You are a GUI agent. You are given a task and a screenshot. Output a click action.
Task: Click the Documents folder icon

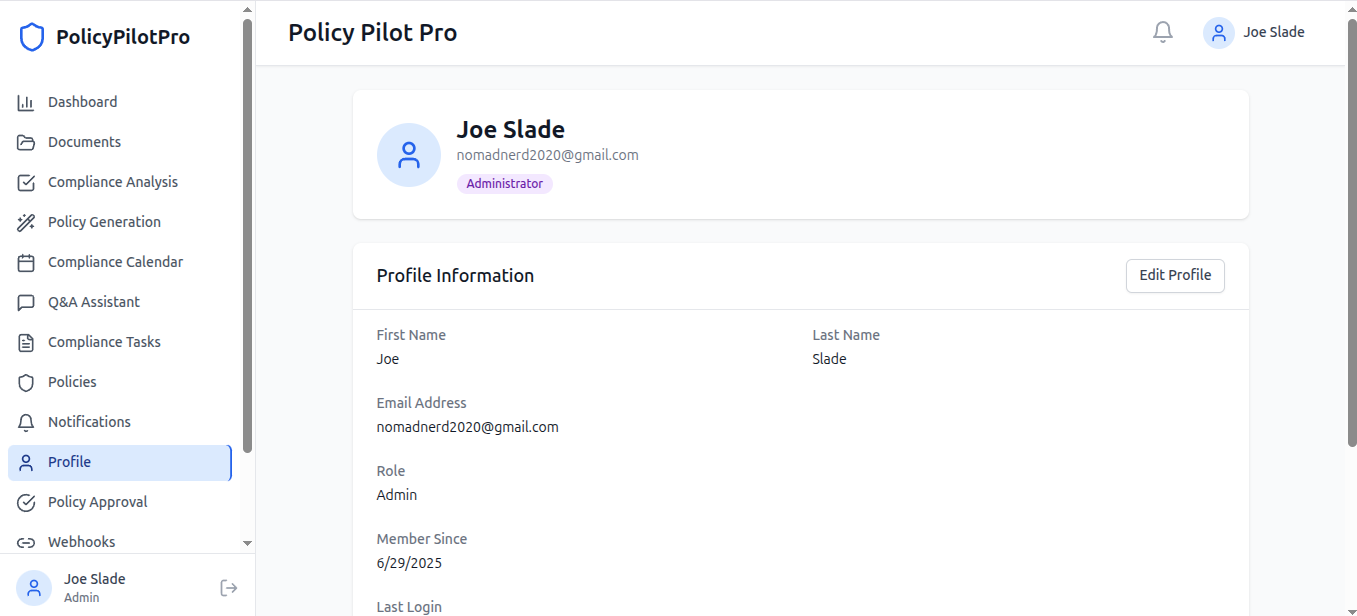tap(26, 142)
